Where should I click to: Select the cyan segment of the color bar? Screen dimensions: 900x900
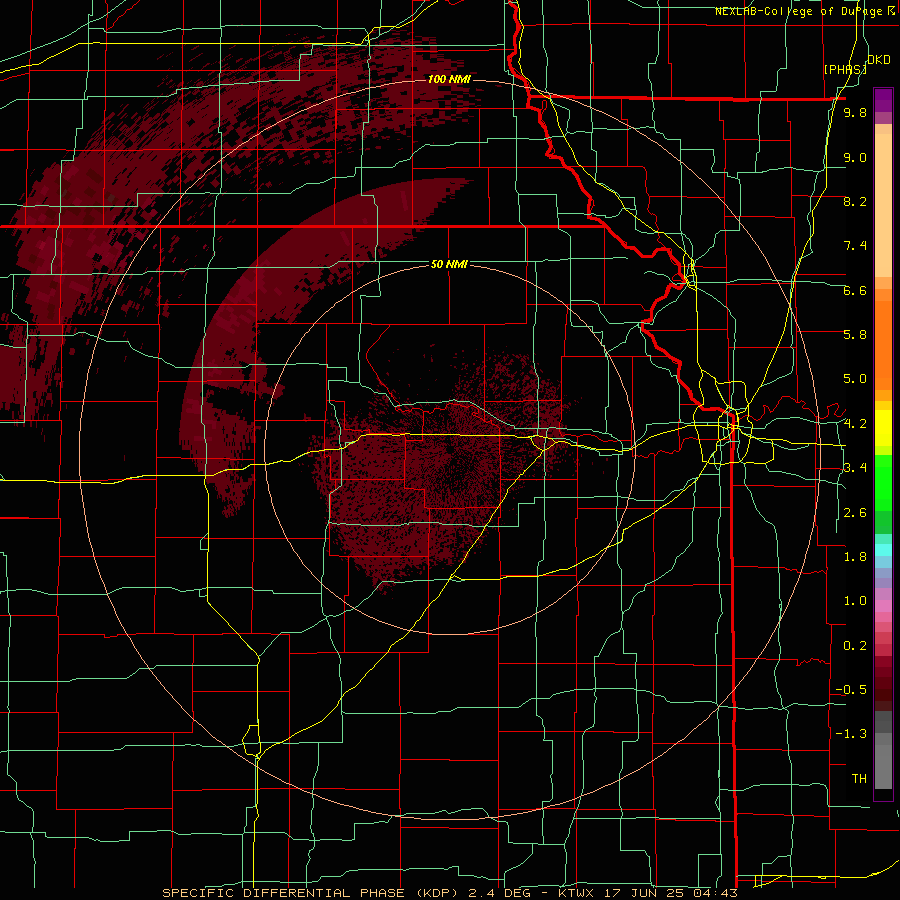point(883,550)
